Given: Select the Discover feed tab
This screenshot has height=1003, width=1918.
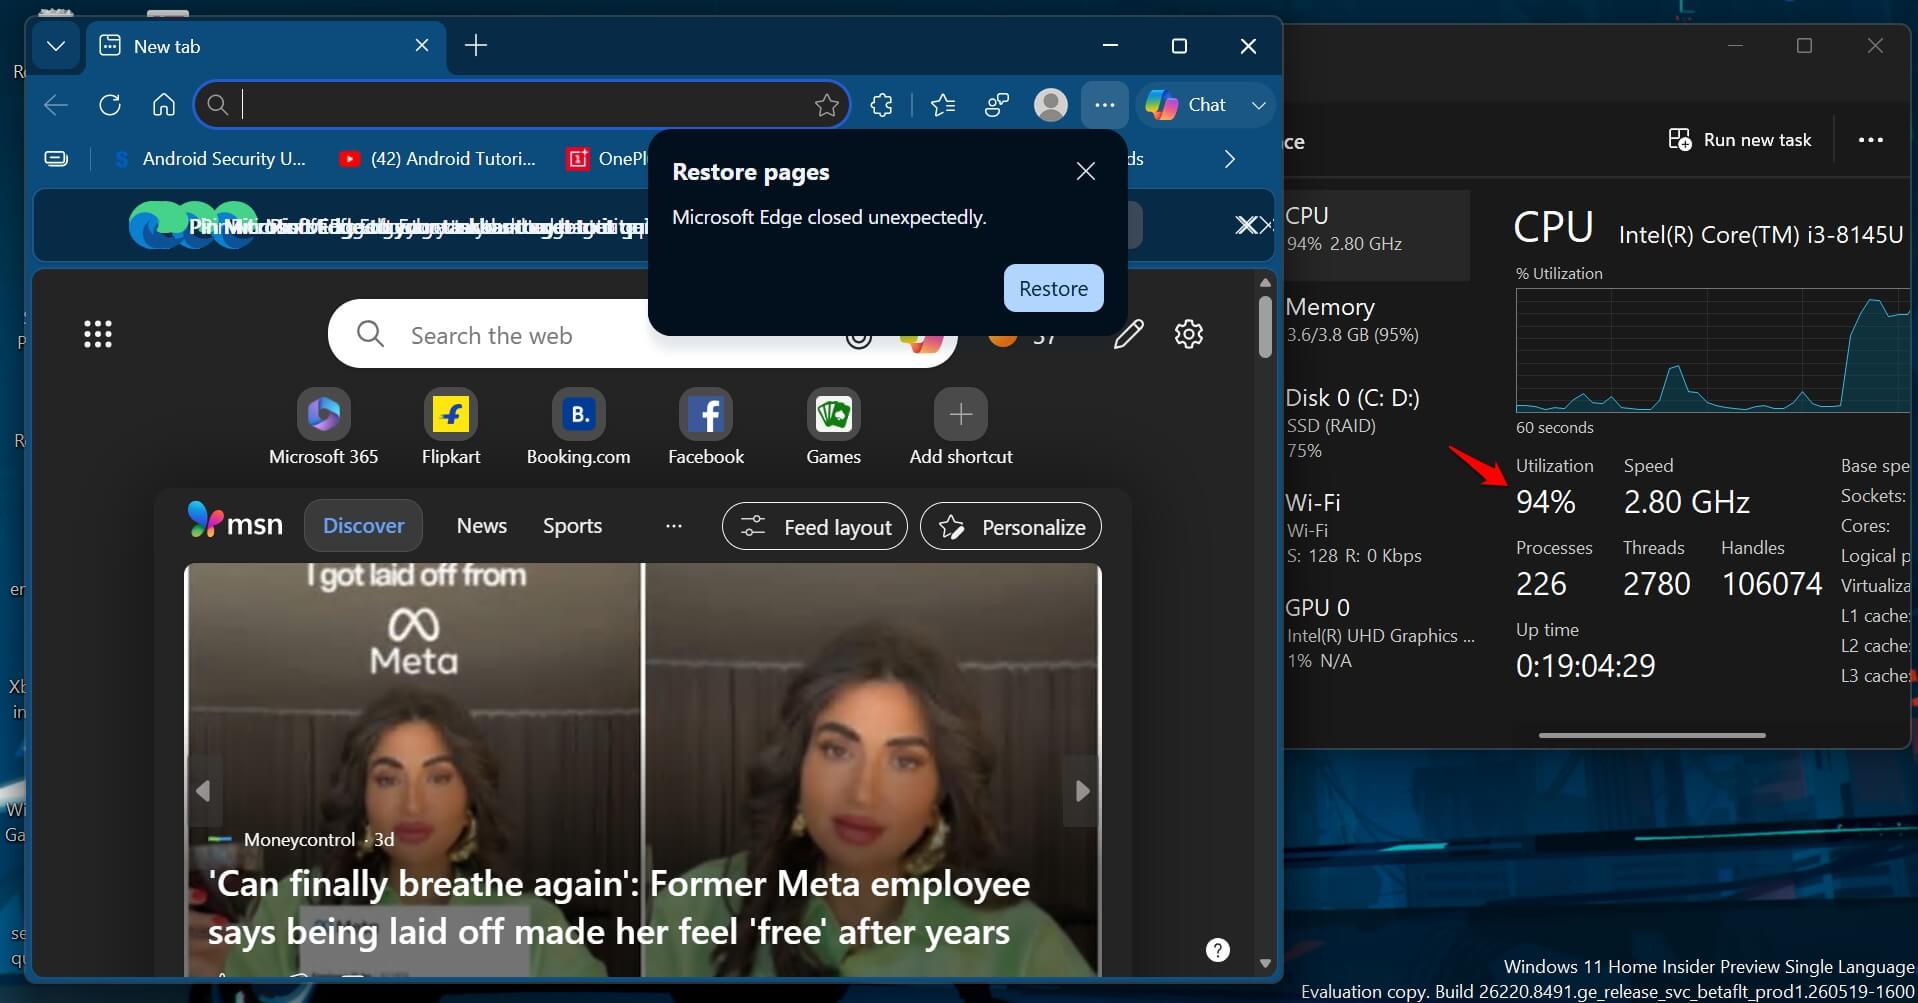Looking at the screenshot, I should tap(363, 526).
